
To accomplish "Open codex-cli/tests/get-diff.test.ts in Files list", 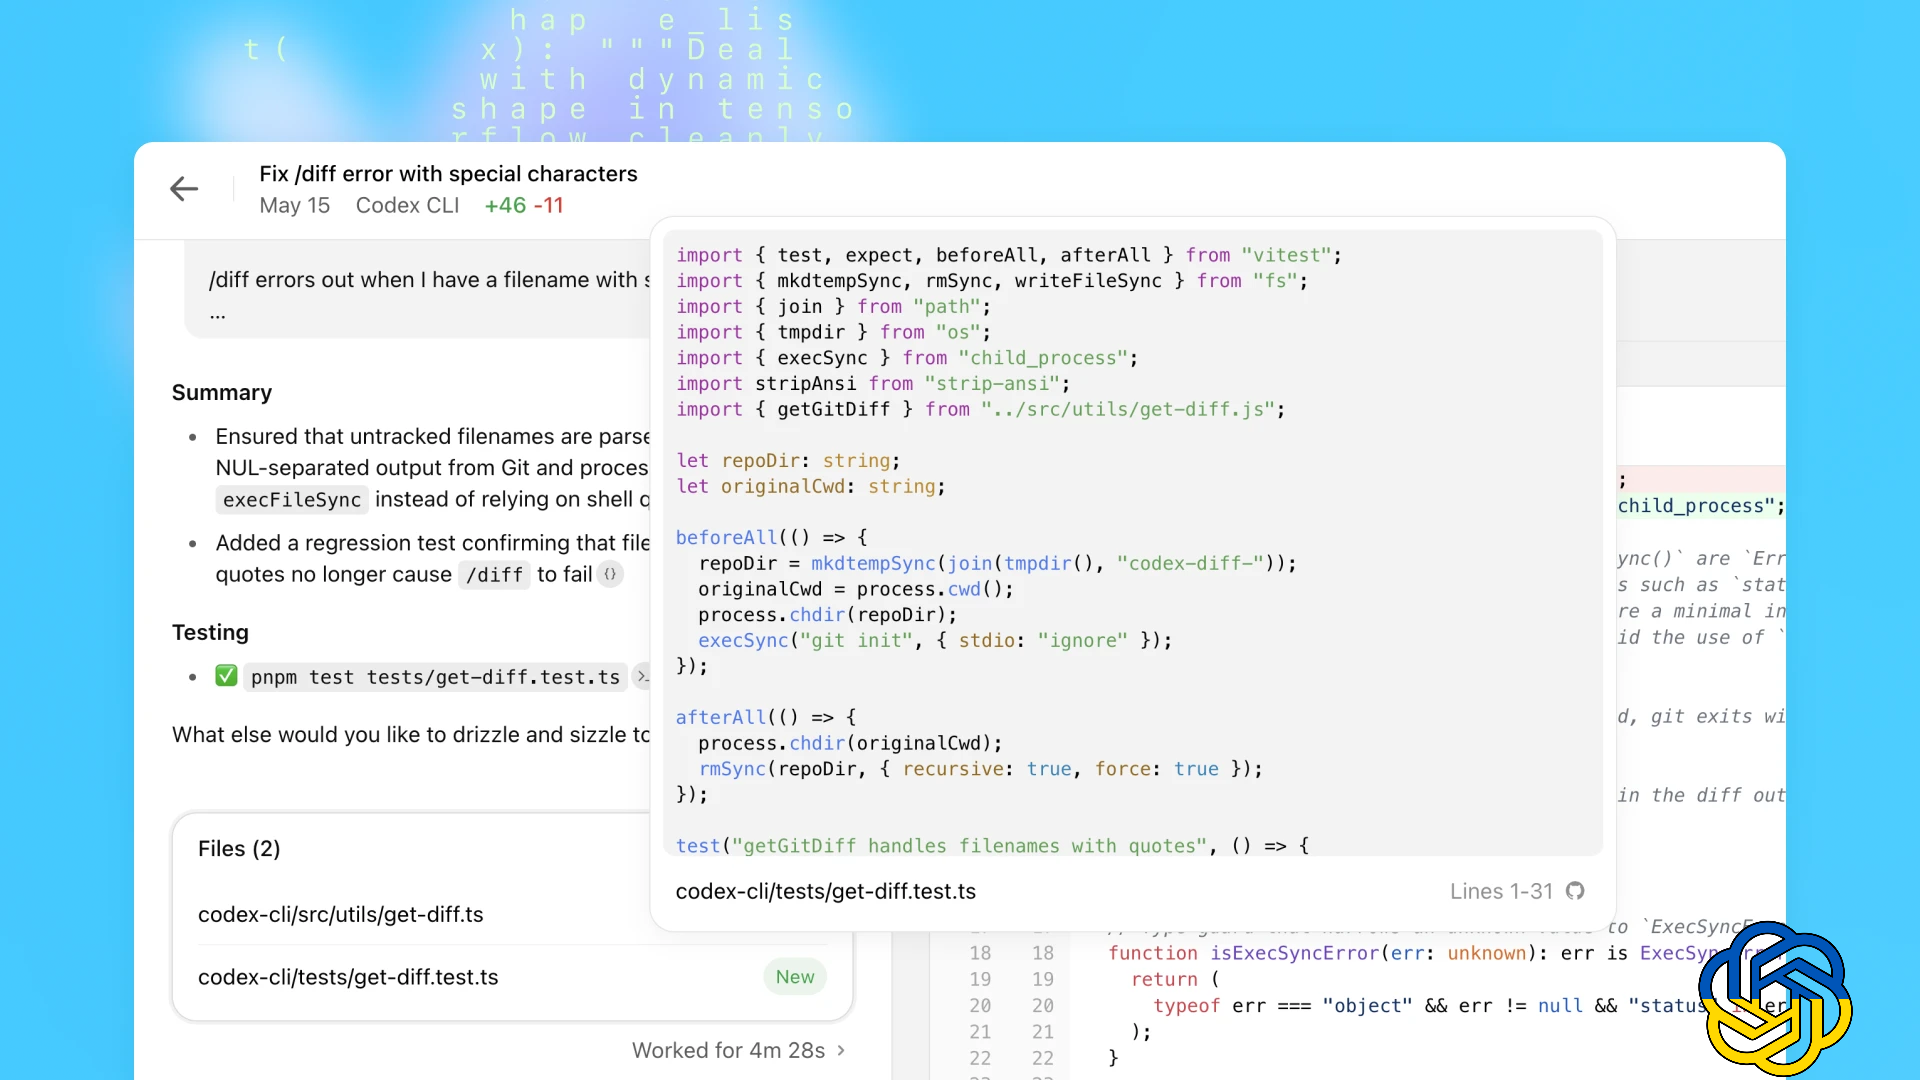I will [348, 977].
